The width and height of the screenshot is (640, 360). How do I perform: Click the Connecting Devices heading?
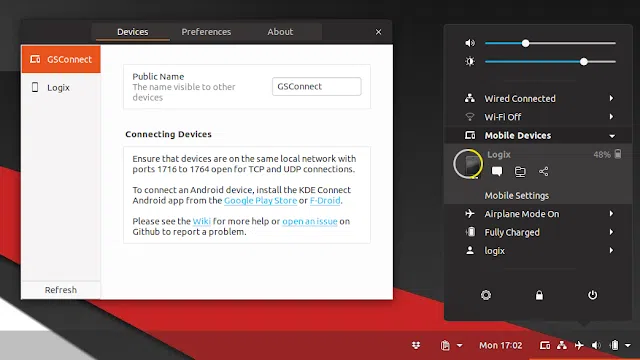(x=168, y=134)
